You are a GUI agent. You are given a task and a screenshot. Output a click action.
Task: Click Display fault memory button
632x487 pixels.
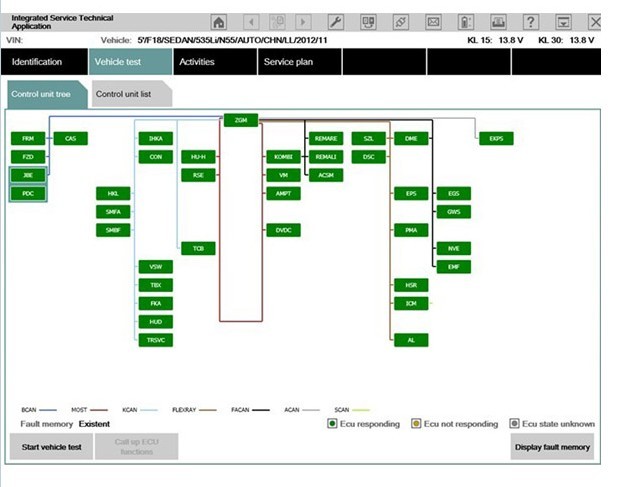point(552,447)
